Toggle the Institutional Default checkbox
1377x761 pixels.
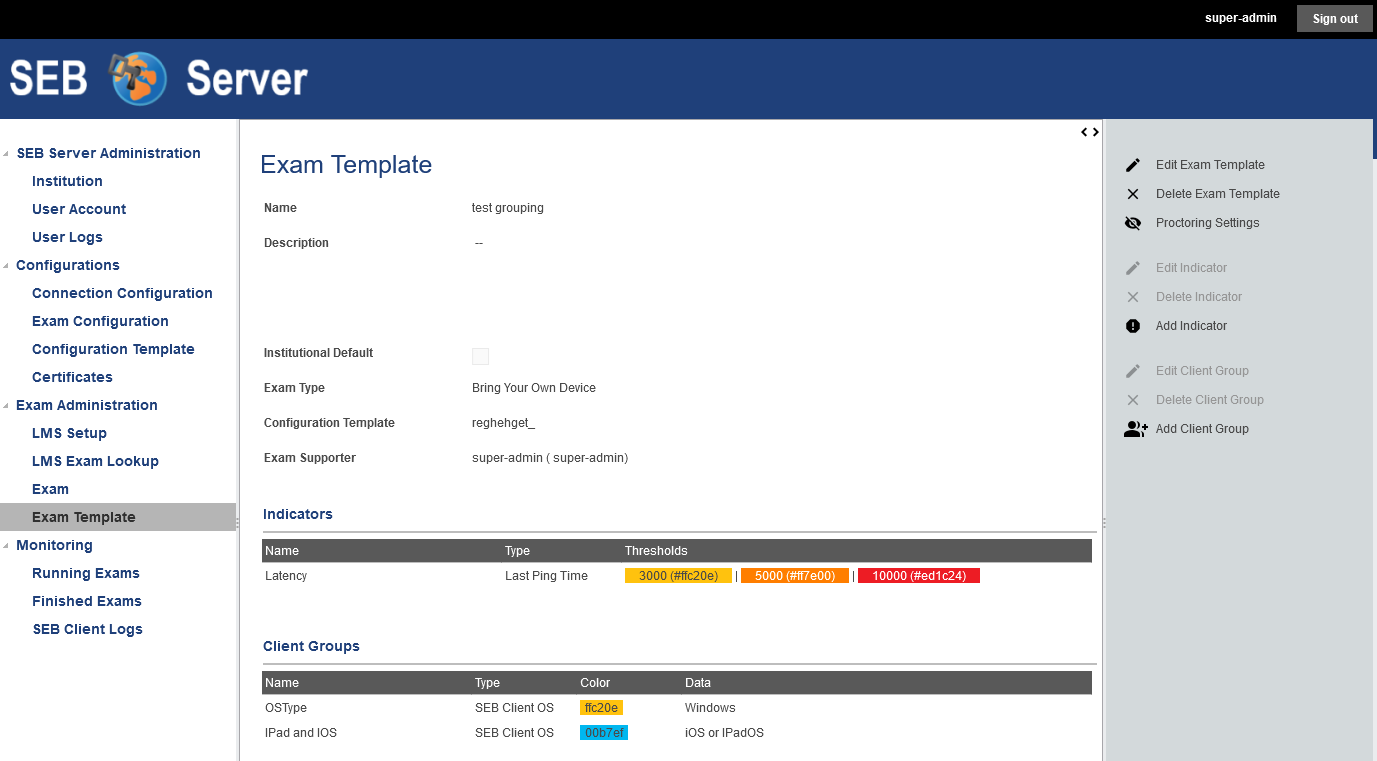coord(480,356)
